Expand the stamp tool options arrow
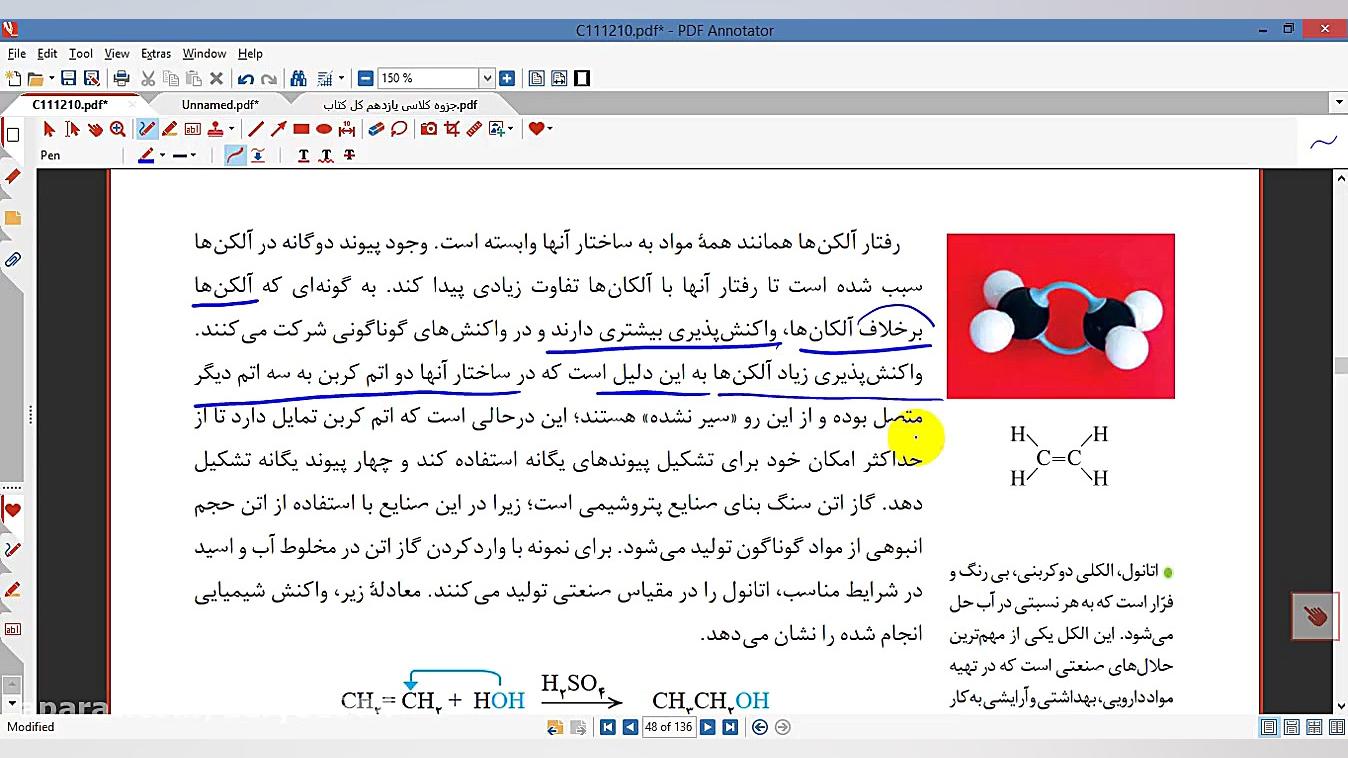The width and height of the screenshot is (1348, 758). pyautogui.click(x=231, y=129)
